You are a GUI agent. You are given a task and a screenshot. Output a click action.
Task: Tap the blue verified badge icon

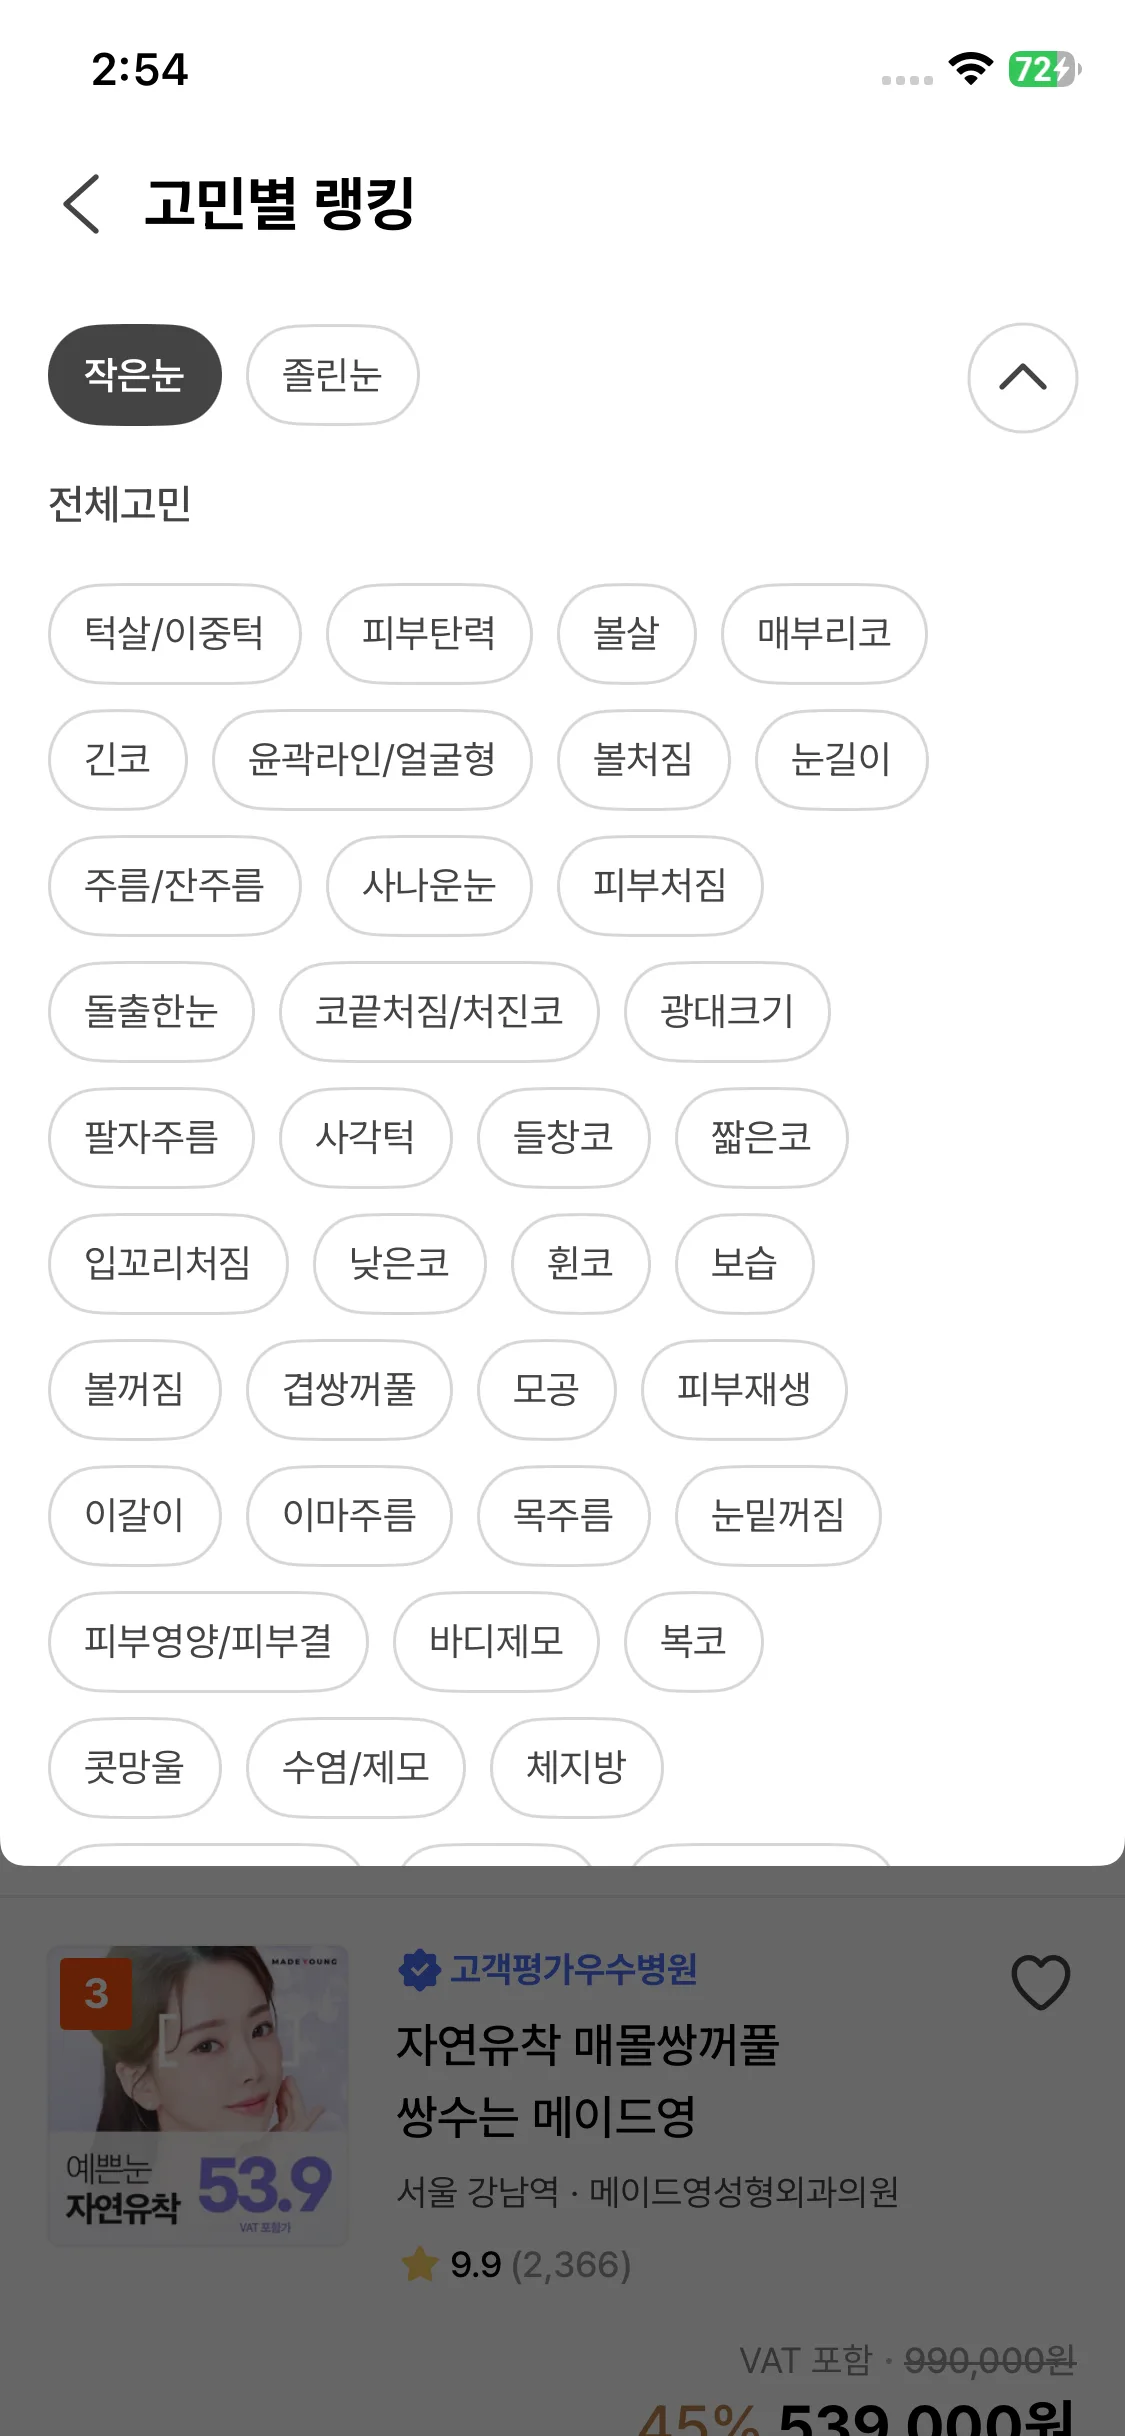tap(419, 1970)
